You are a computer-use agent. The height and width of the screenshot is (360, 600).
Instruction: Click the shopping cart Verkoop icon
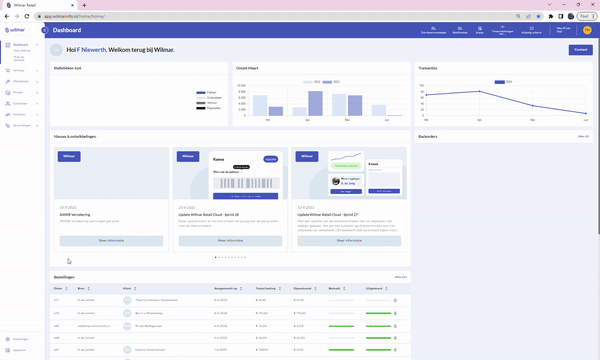(8, 70)
